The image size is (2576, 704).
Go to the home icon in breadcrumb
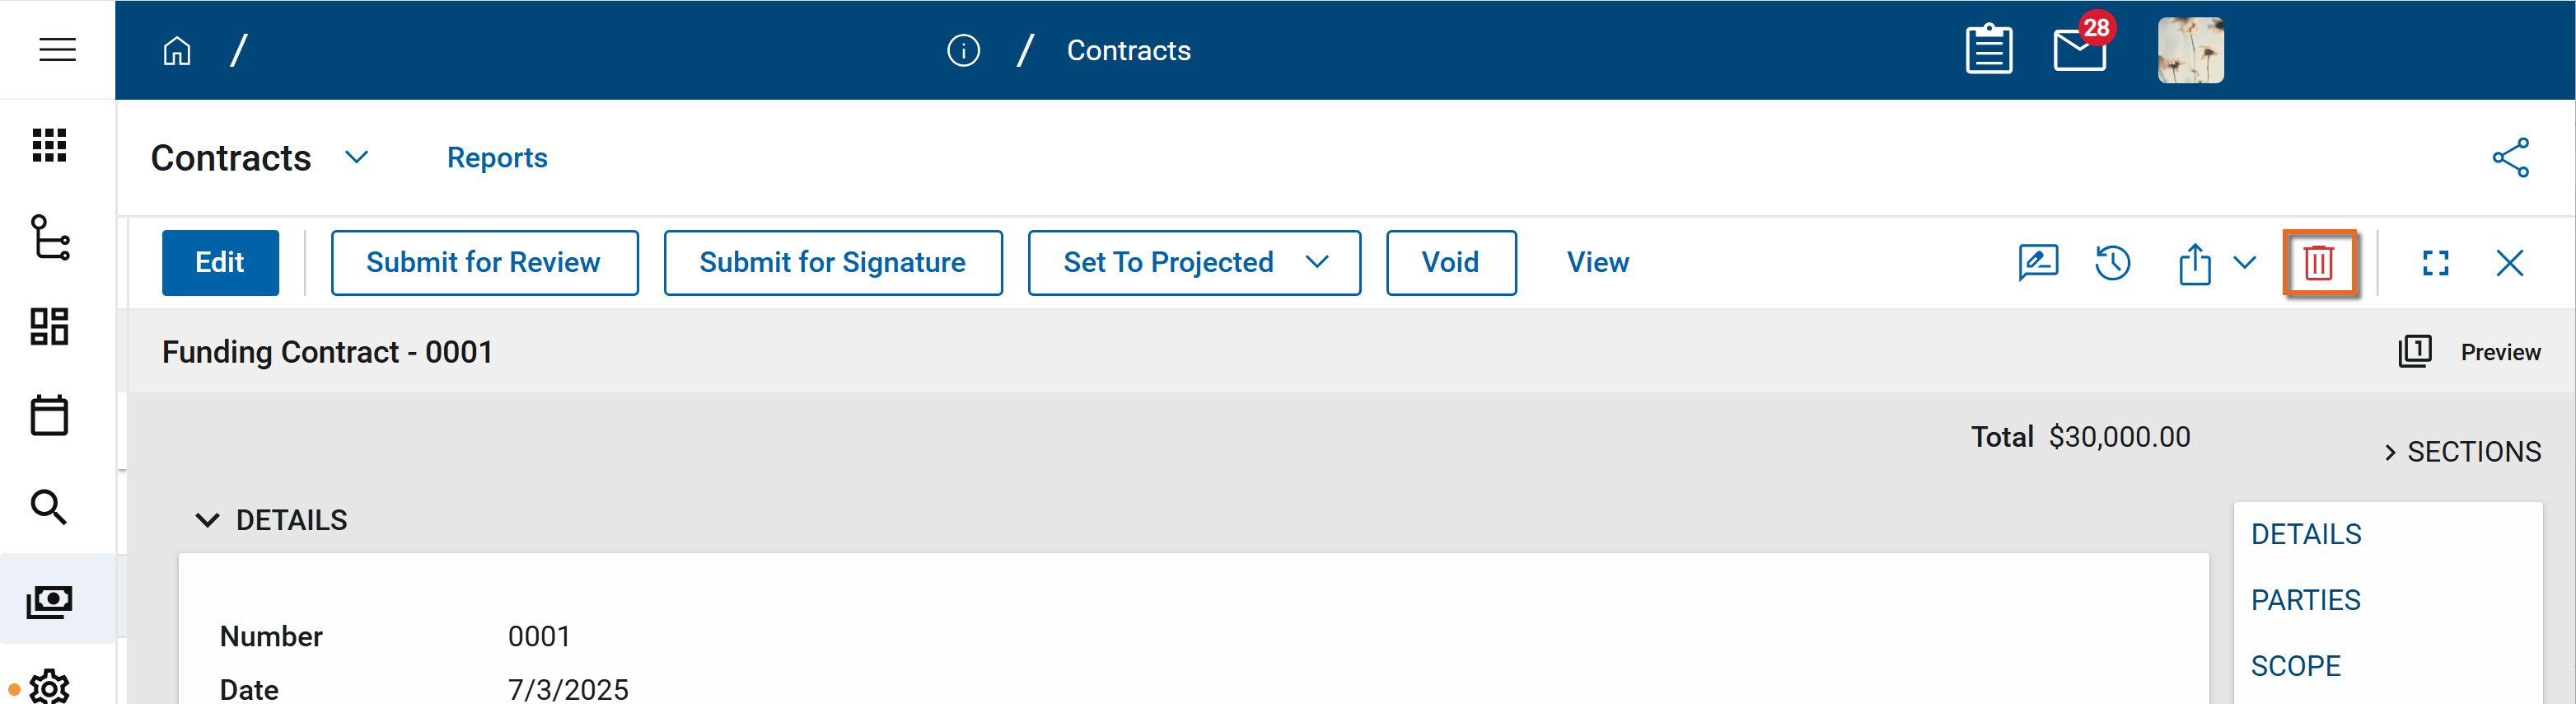click(x=177, y=50)
